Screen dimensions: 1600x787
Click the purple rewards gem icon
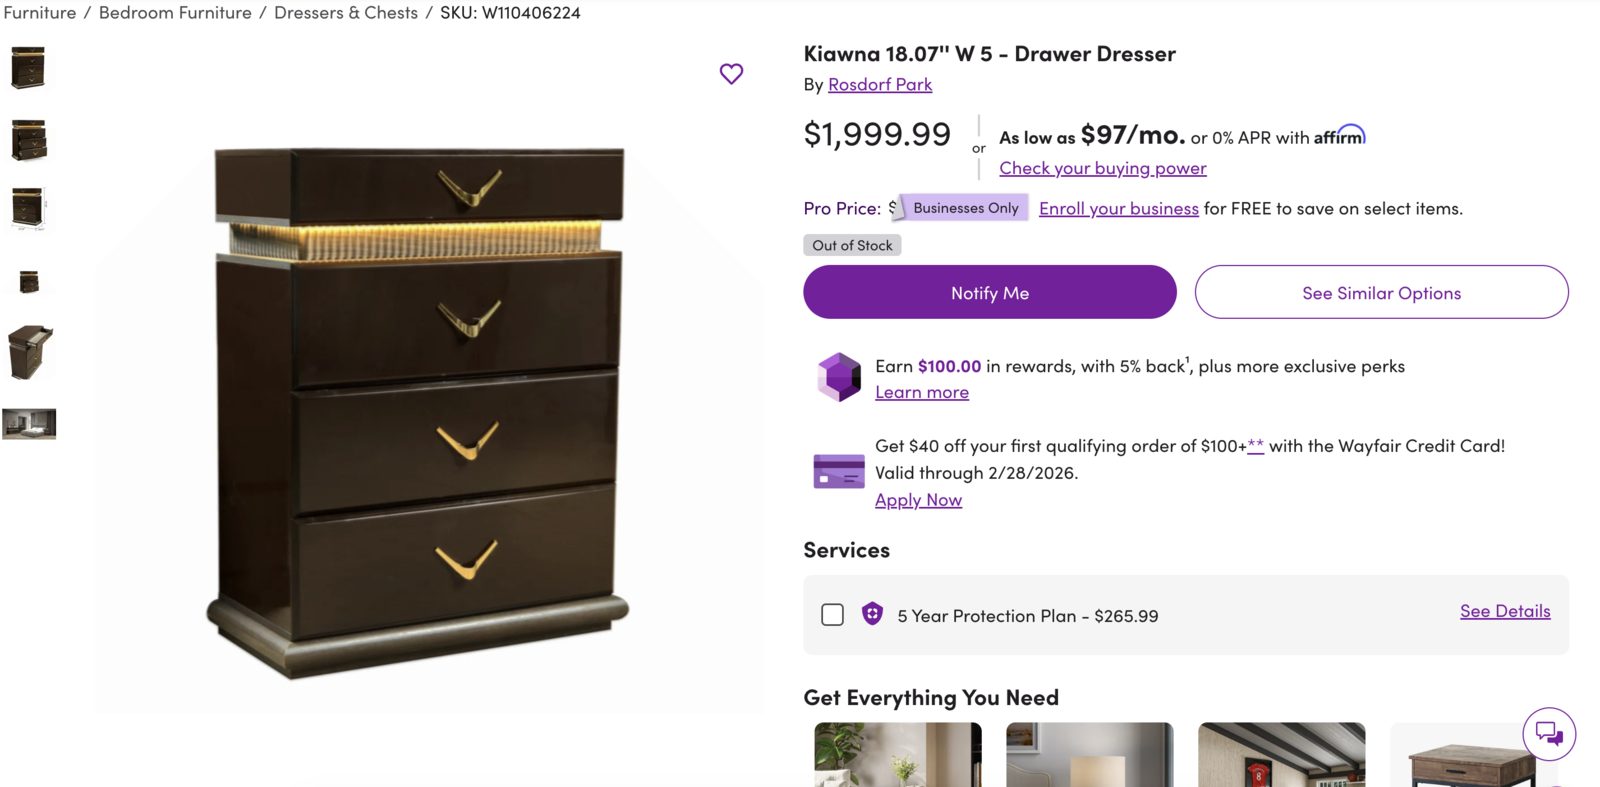(x=839, y=377)
